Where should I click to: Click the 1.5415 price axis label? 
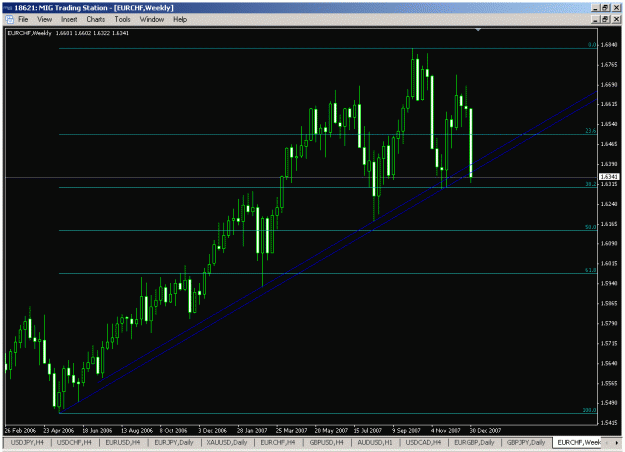click(609, 423)
